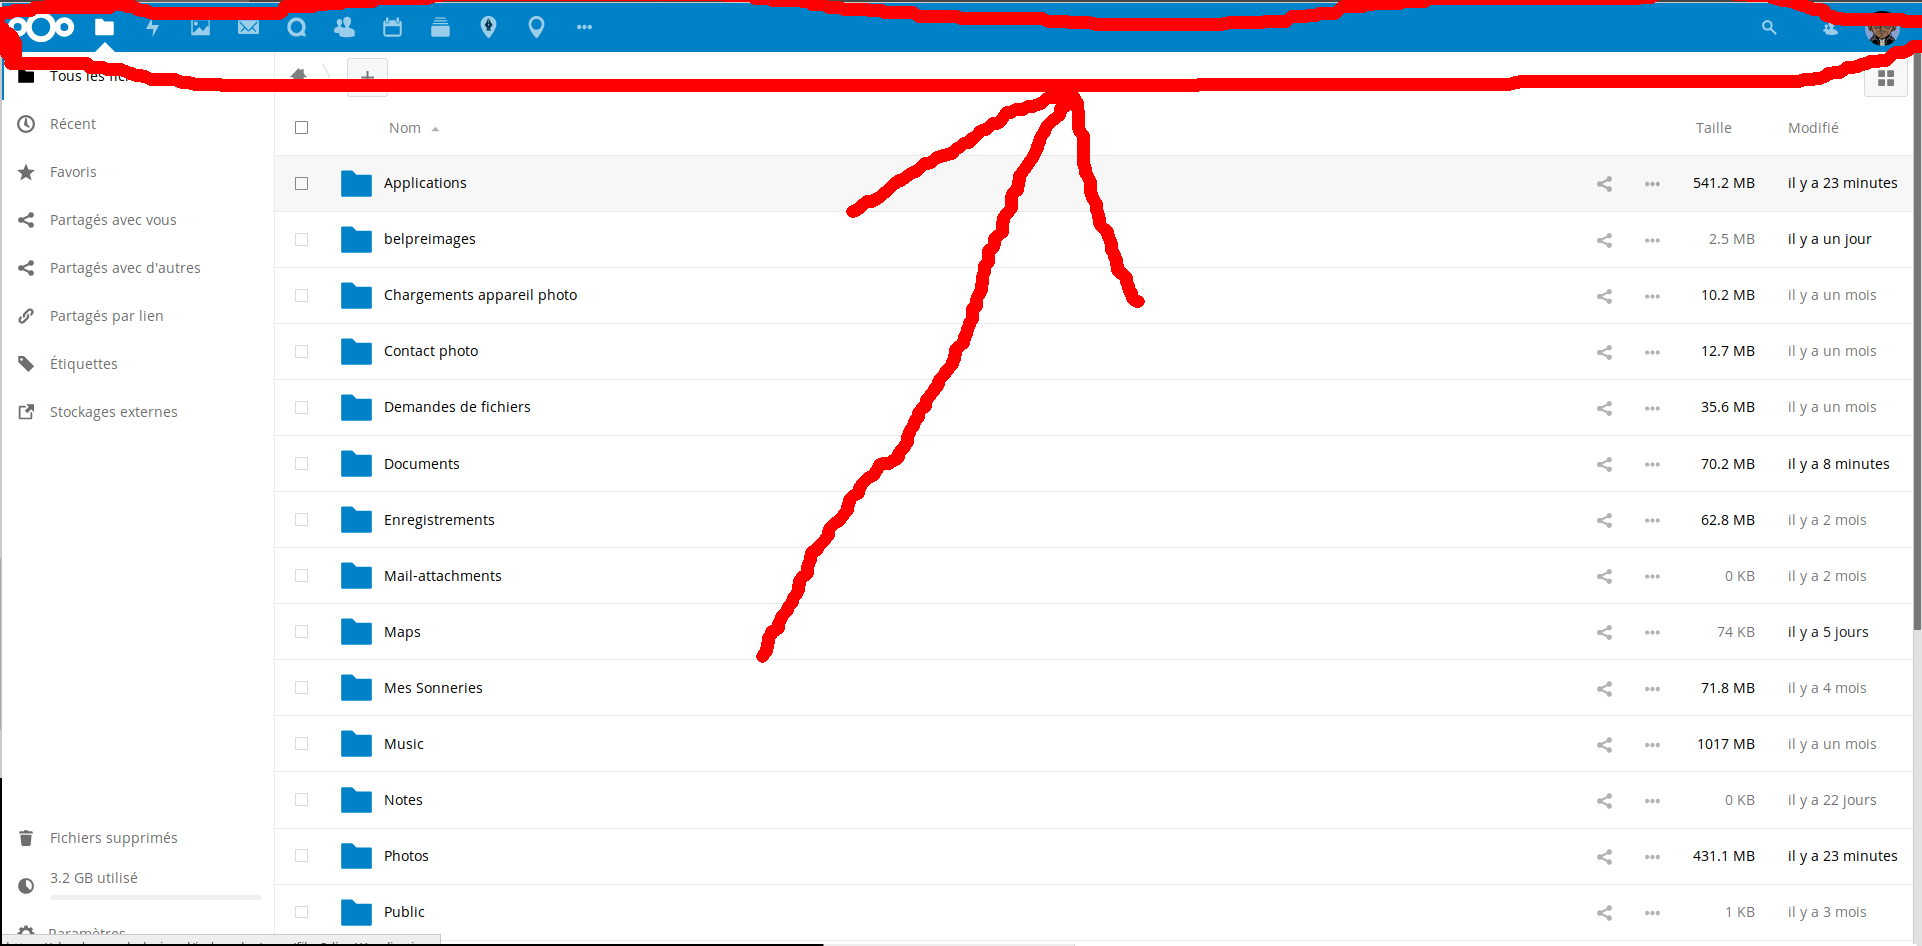Check the select-all checkbox above the file list
Screen dimensions: 1922x946
[x=302, y=128]
